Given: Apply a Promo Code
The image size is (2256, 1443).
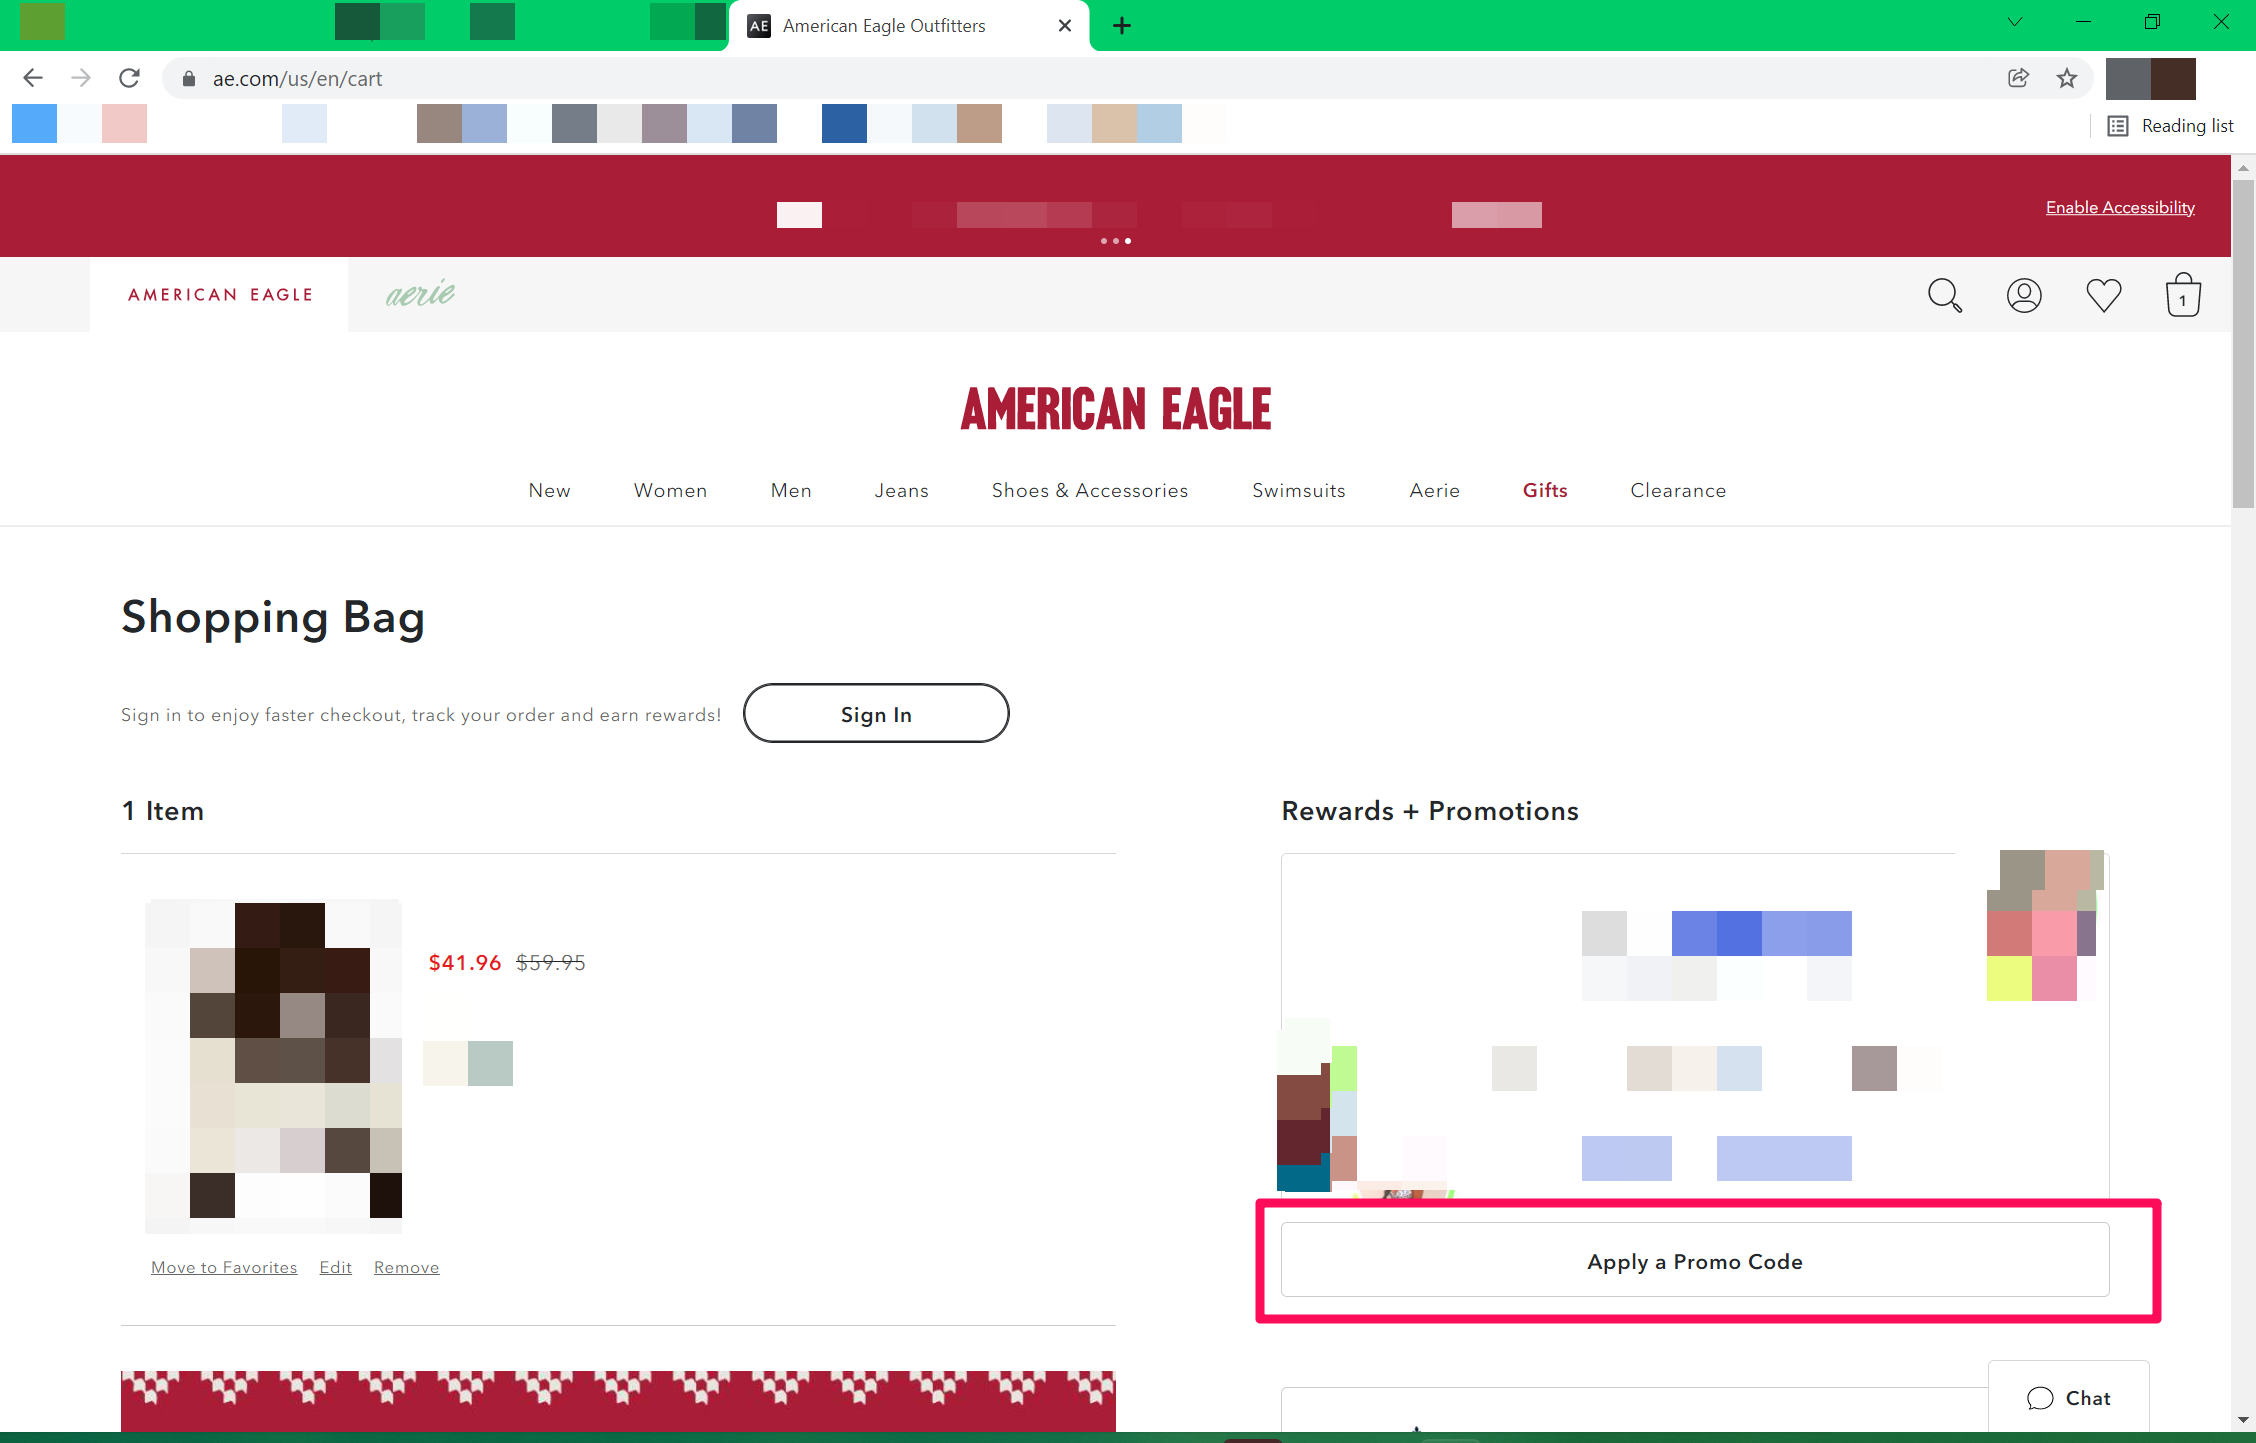Looking at the screenshot, I should (x=1695, y=1260).
